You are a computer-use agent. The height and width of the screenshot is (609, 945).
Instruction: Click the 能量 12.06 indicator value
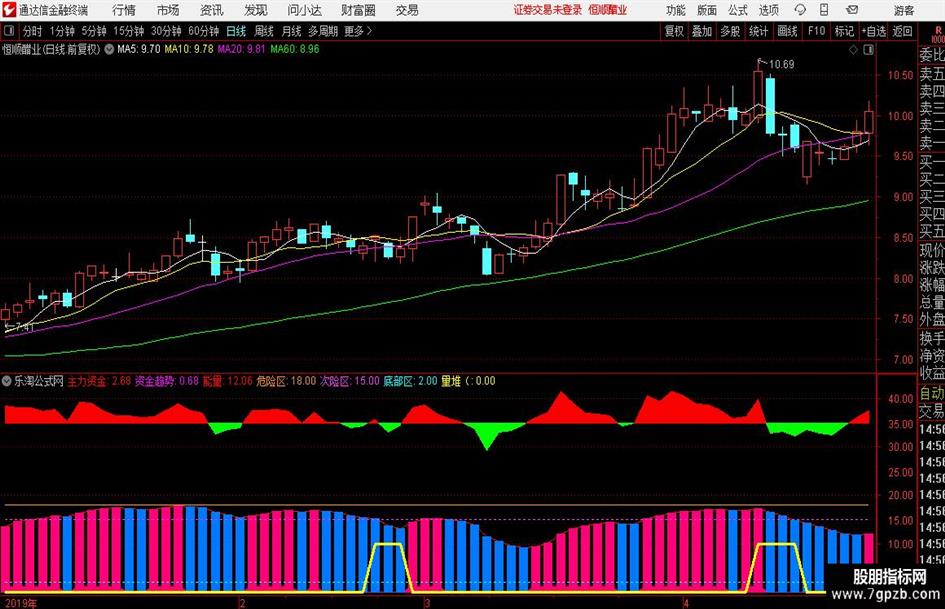click(227, 381)
